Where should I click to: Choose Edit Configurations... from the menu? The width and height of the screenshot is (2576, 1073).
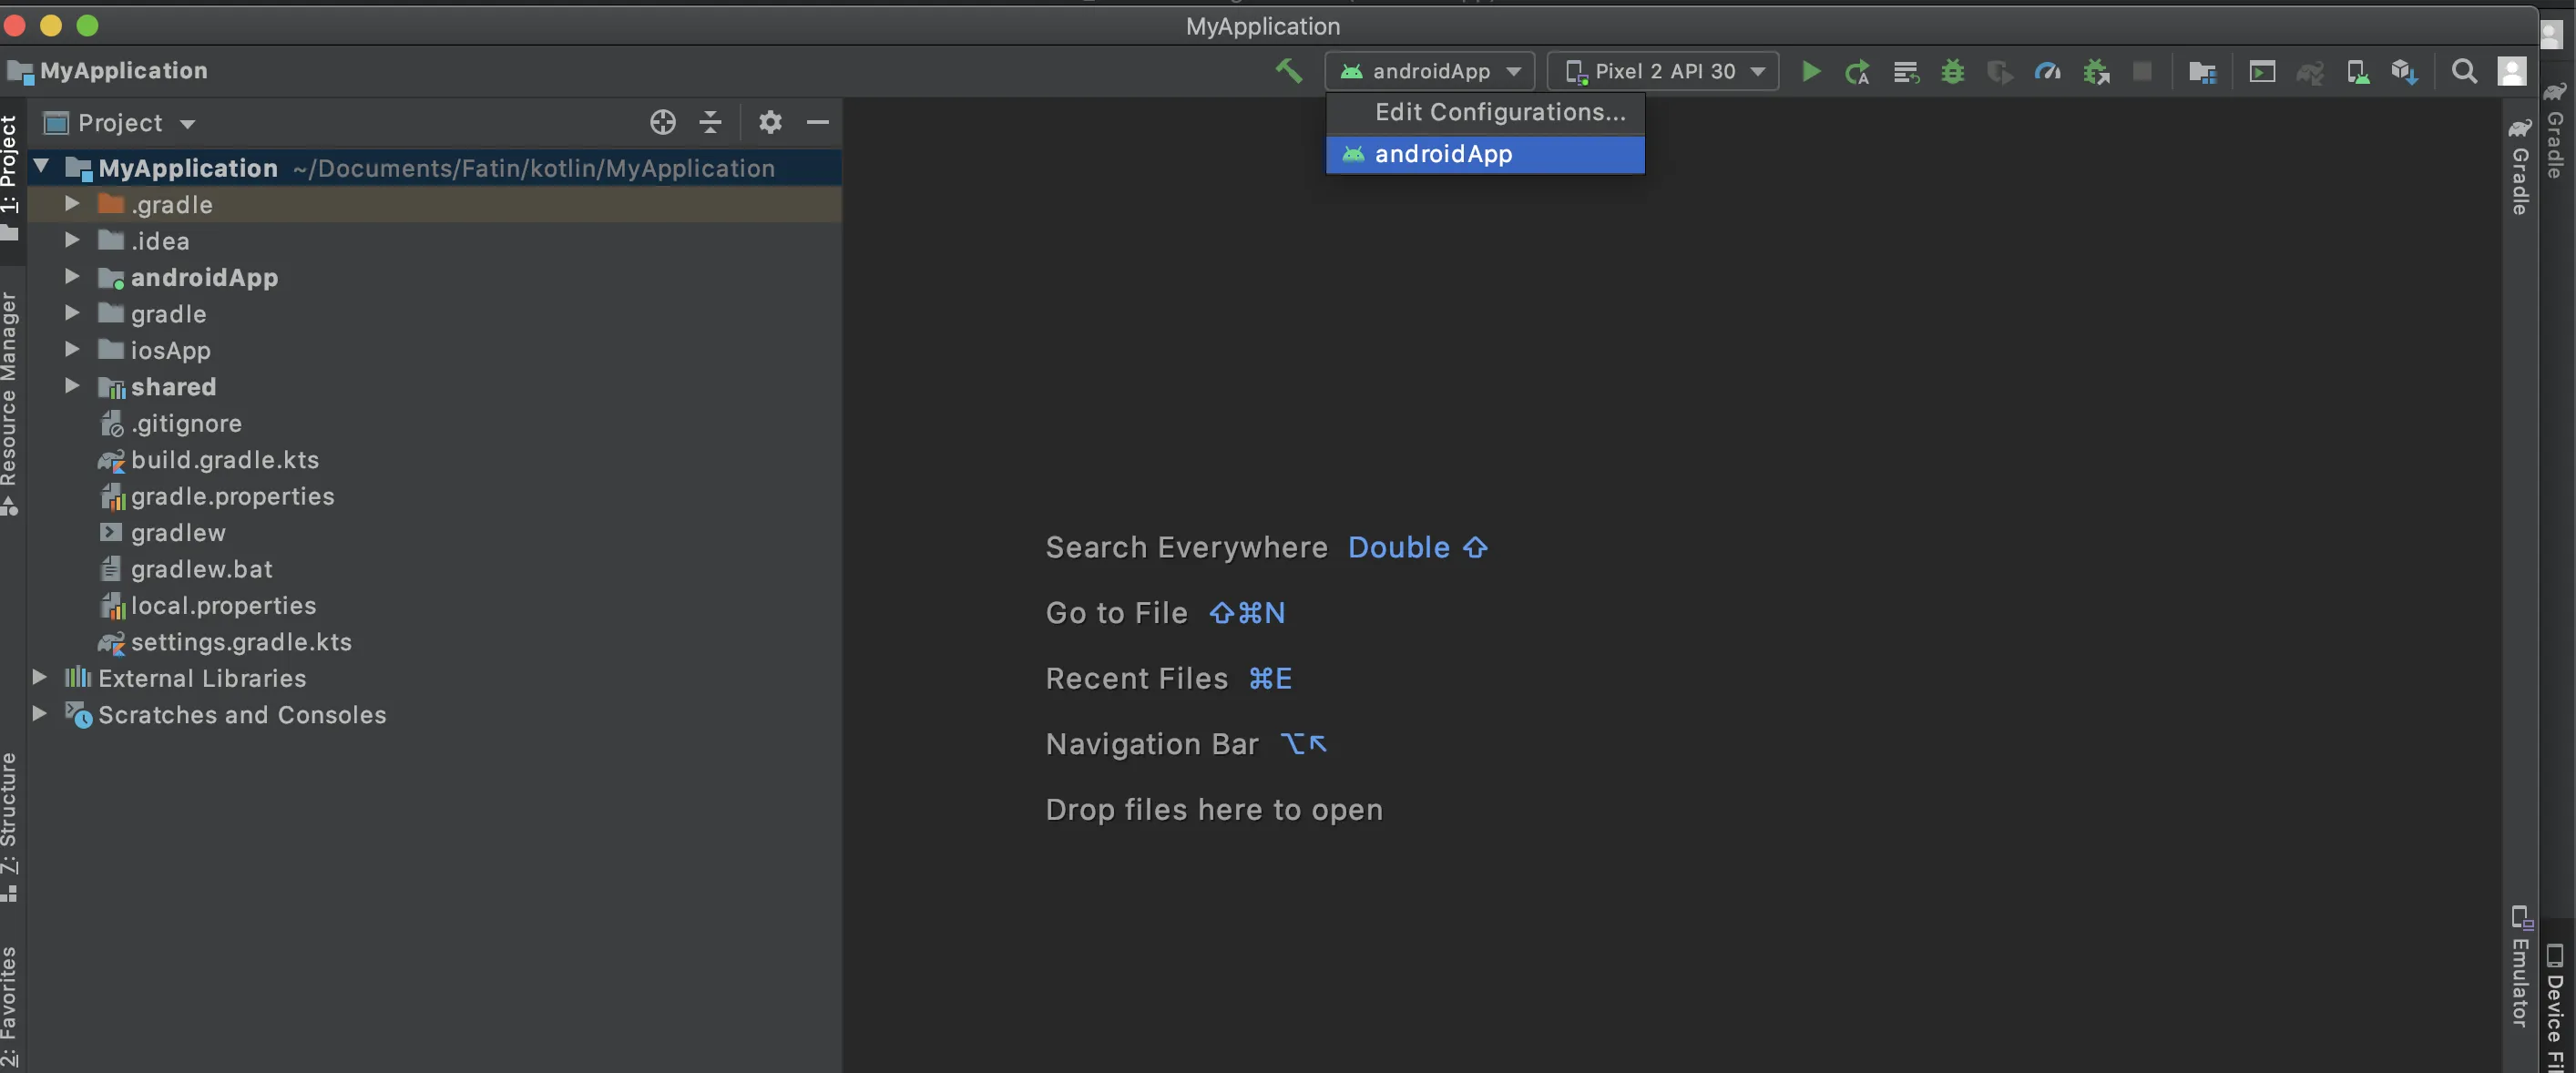(x=1499, y=112)
